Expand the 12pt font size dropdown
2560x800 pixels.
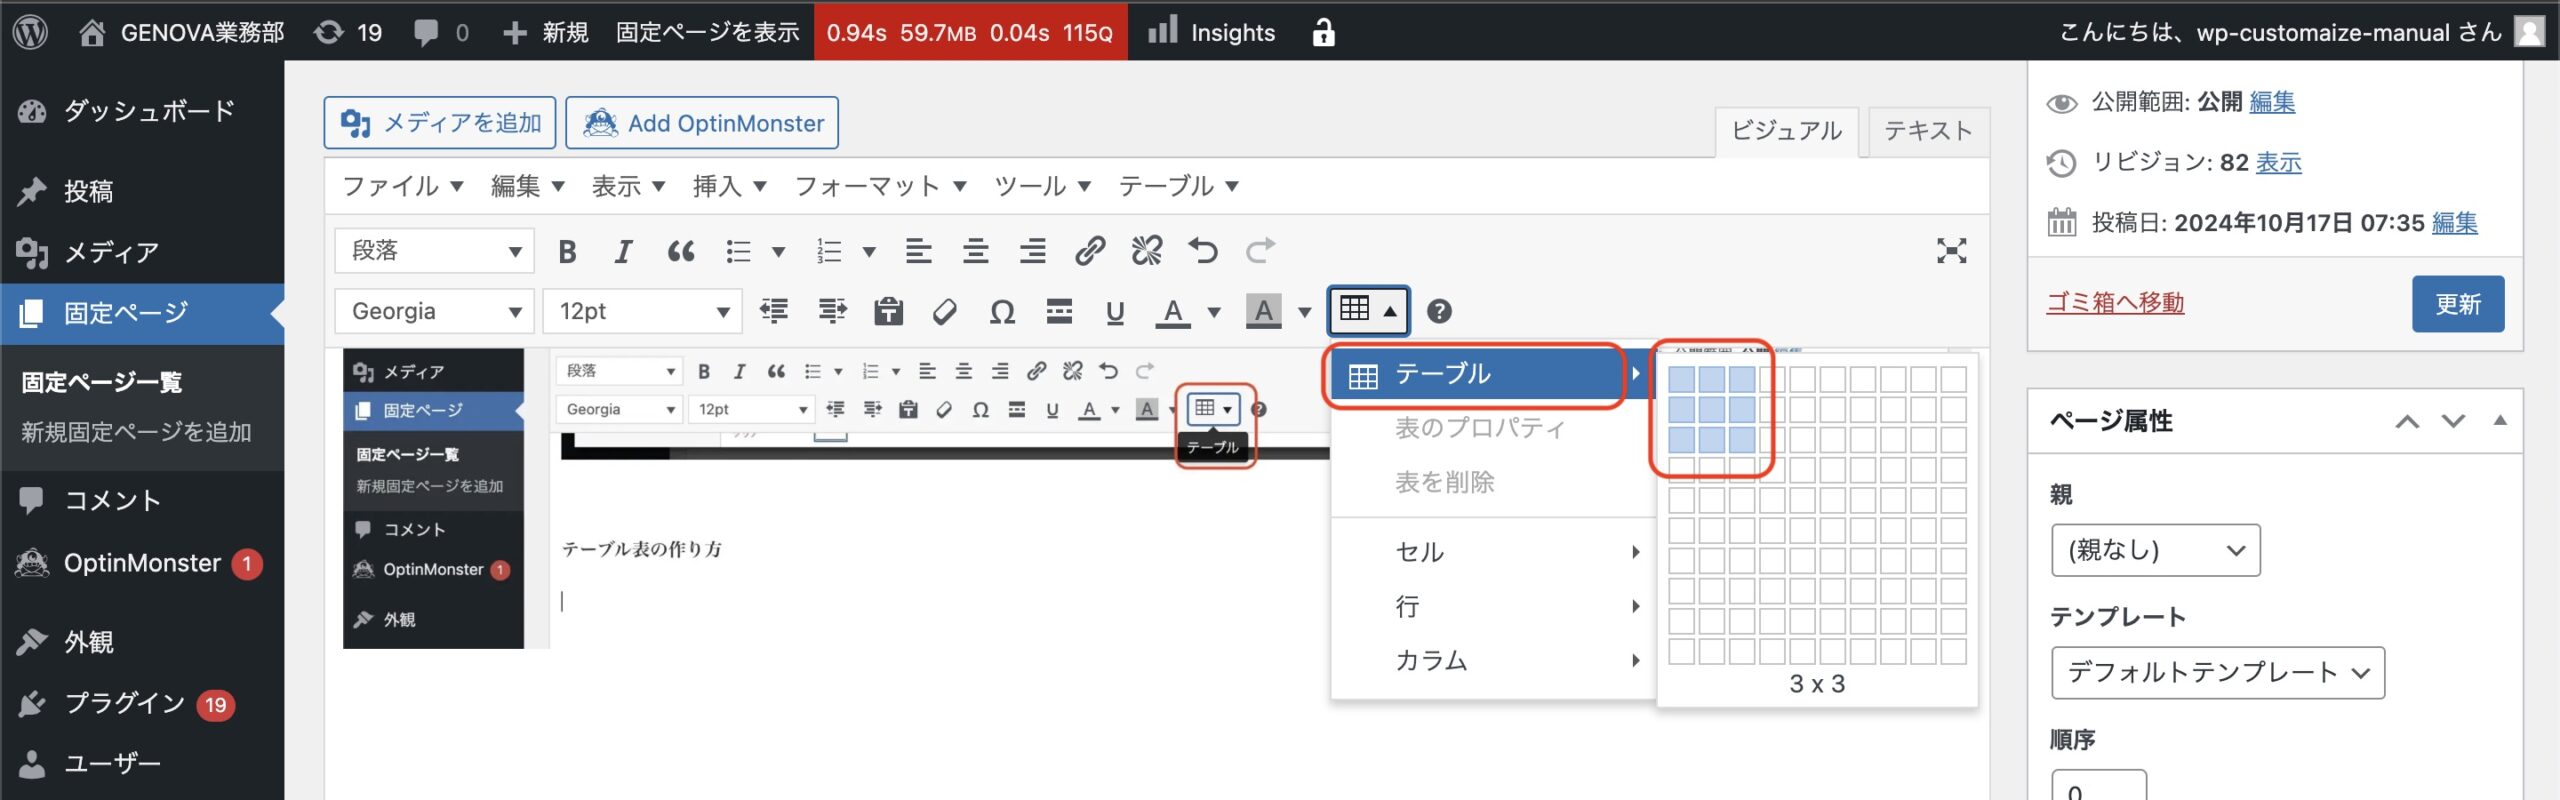[x=642, y=312]
